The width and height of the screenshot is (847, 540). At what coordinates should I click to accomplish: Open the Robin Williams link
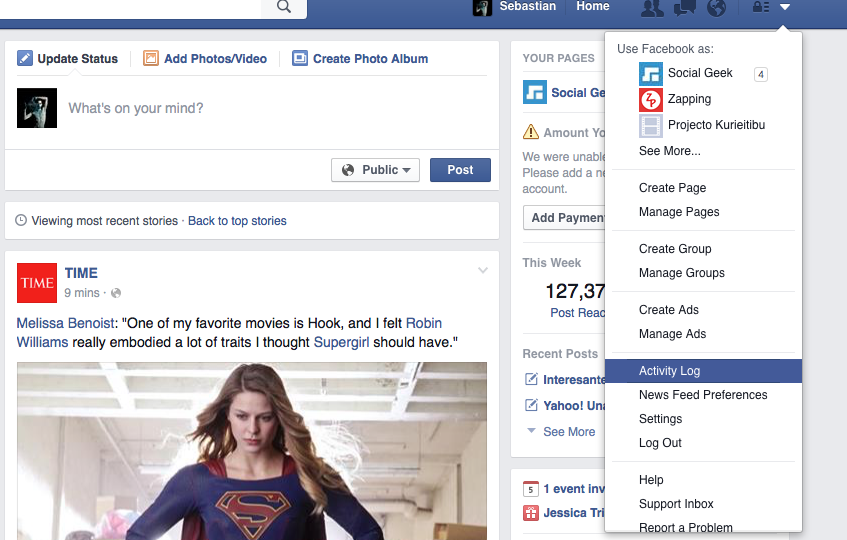(x=424, y=323)
